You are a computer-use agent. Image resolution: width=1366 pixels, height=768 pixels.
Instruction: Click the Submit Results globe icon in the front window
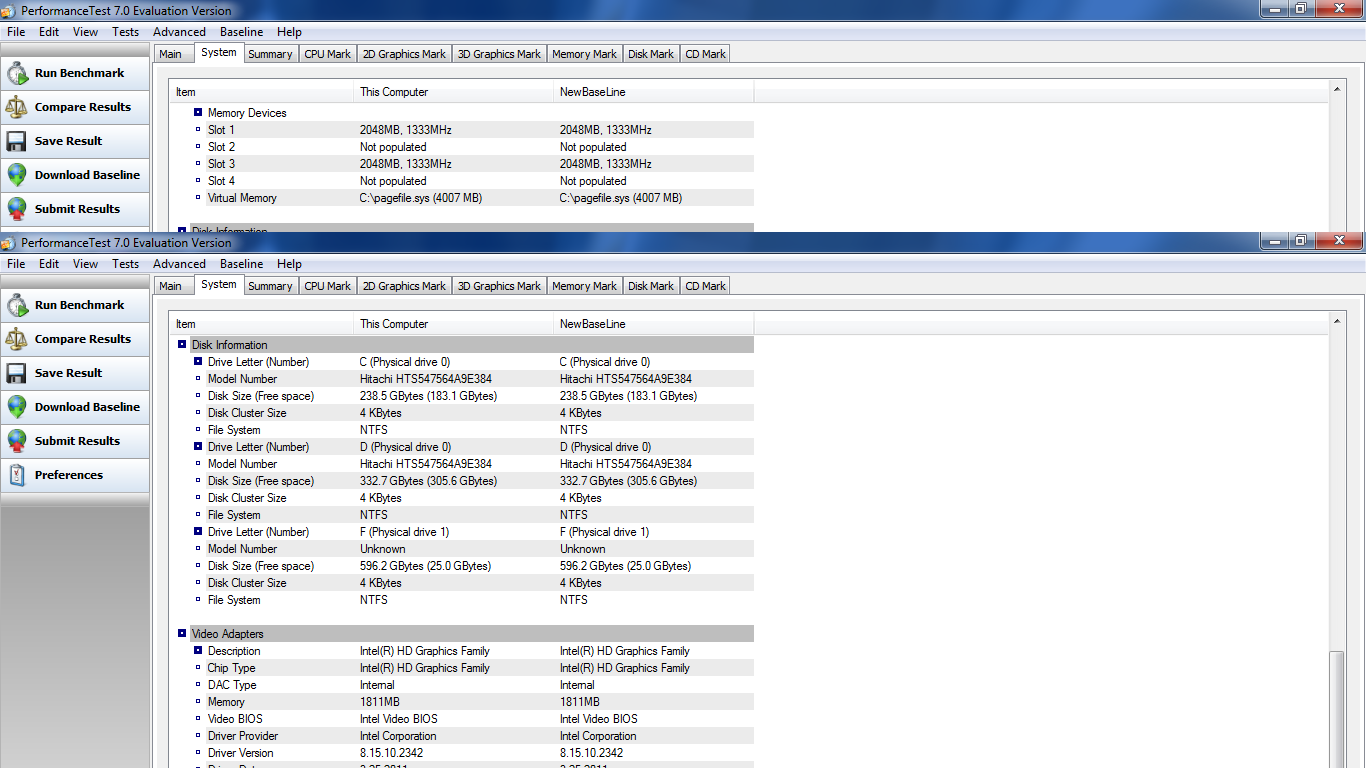coord(17,441)
